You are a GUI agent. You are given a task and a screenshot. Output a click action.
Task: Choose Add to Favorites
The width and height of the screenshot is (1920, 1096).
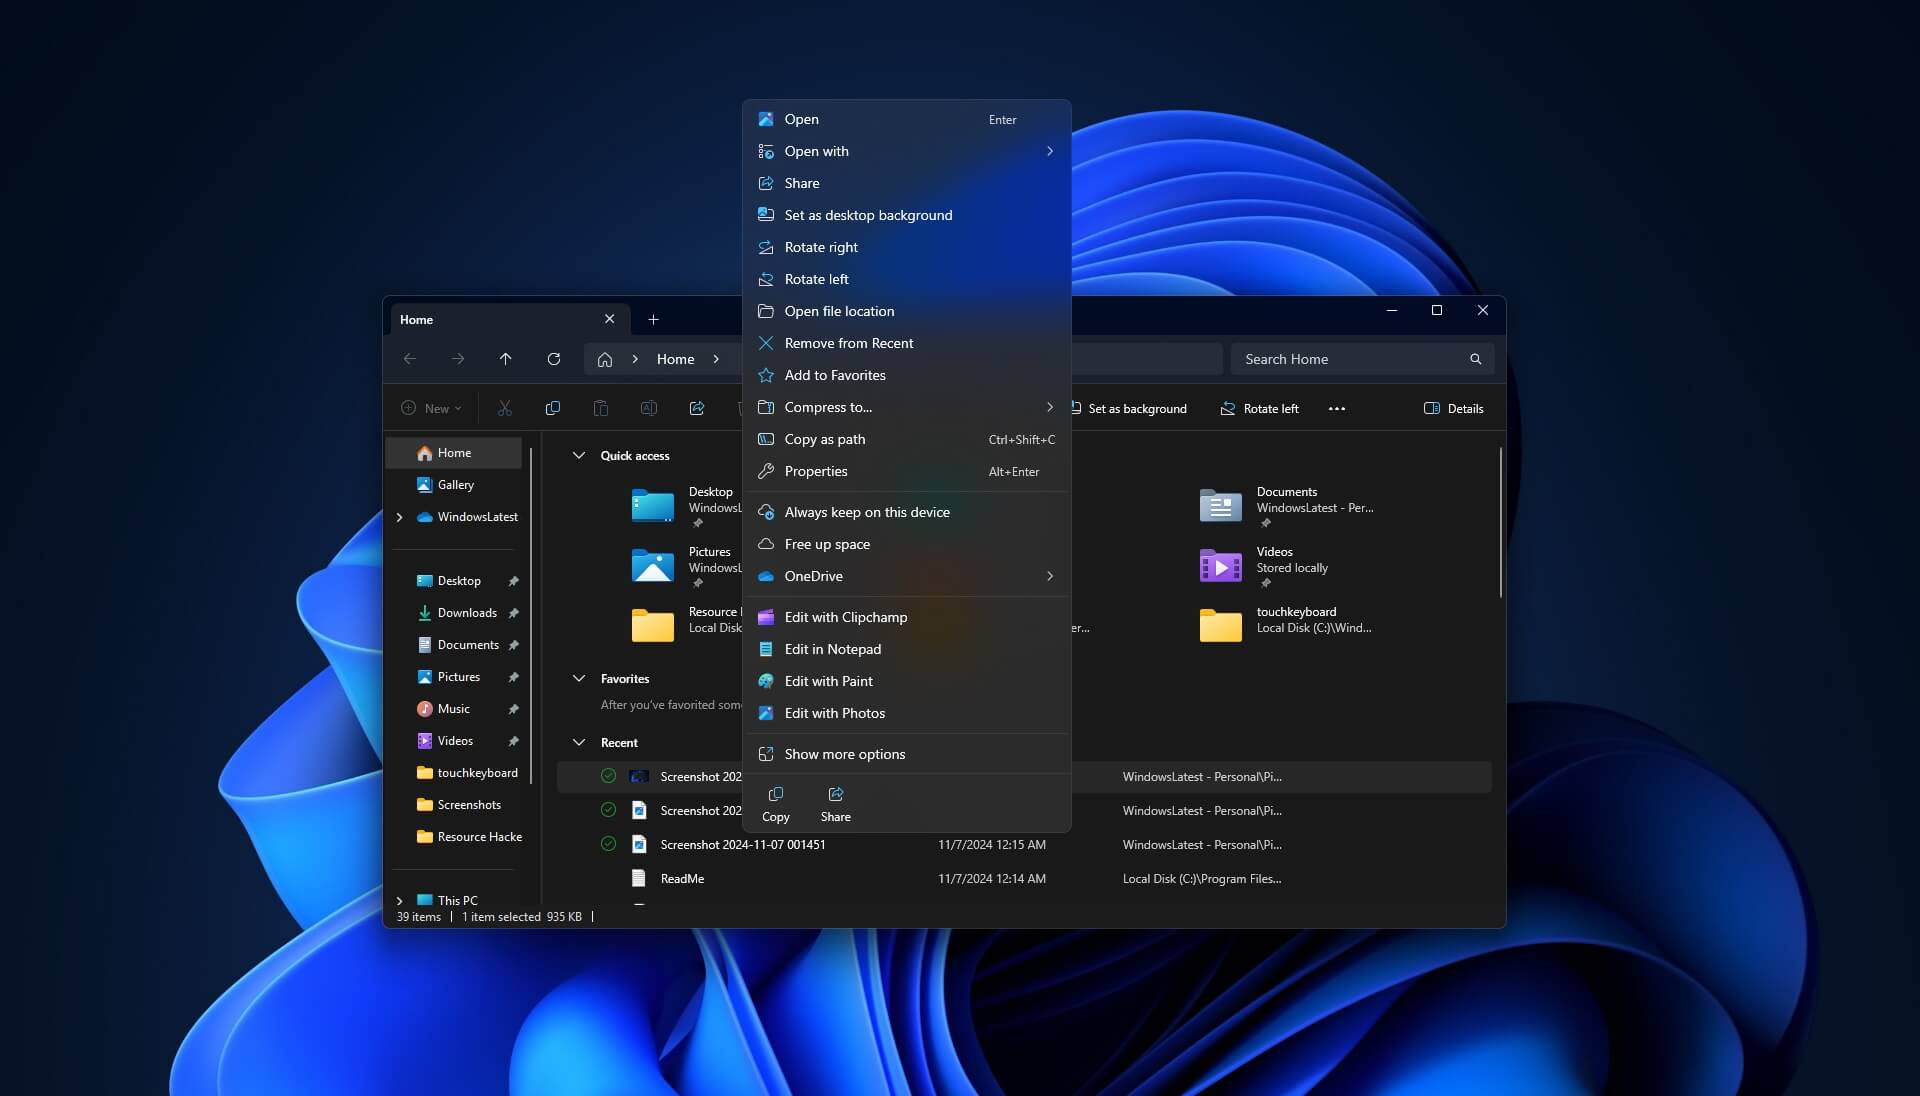coord(907,375)
